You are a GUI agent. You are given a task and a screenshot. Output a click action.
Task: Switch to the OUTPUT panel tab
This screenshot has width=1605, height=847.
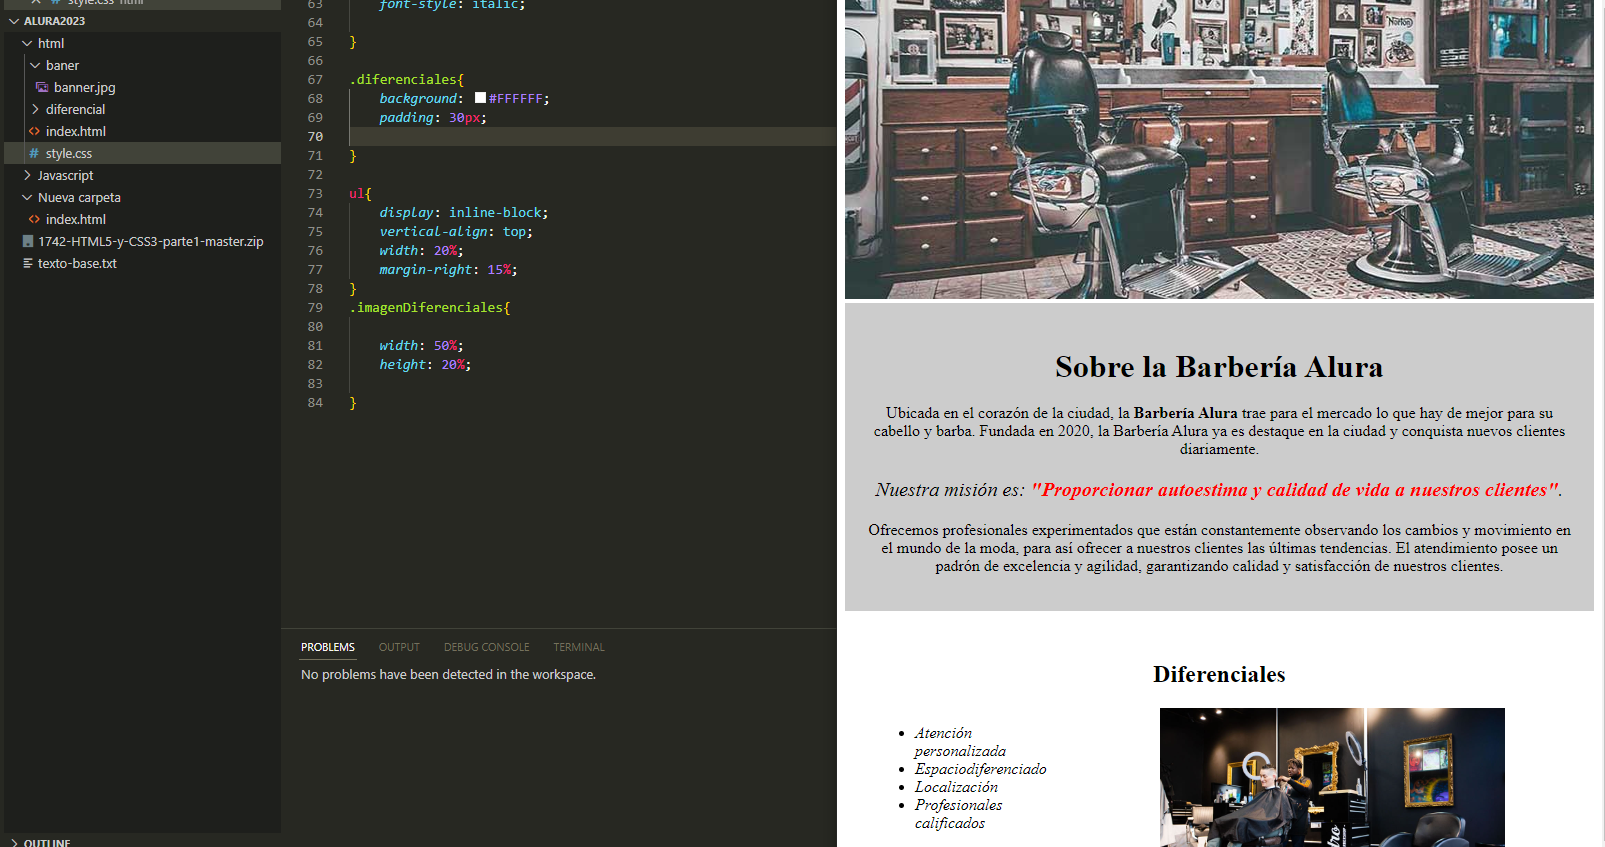(399, 647)
